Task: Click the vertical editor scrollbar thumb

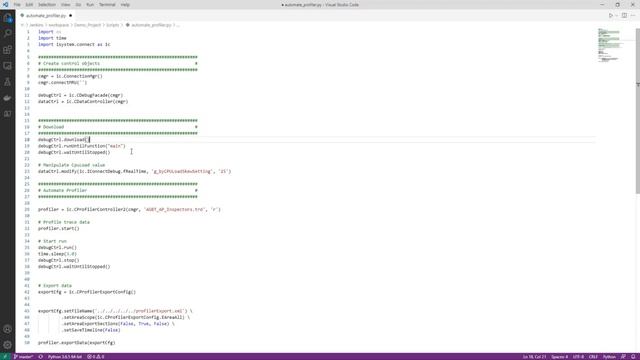Action: (x=638, y=111)
